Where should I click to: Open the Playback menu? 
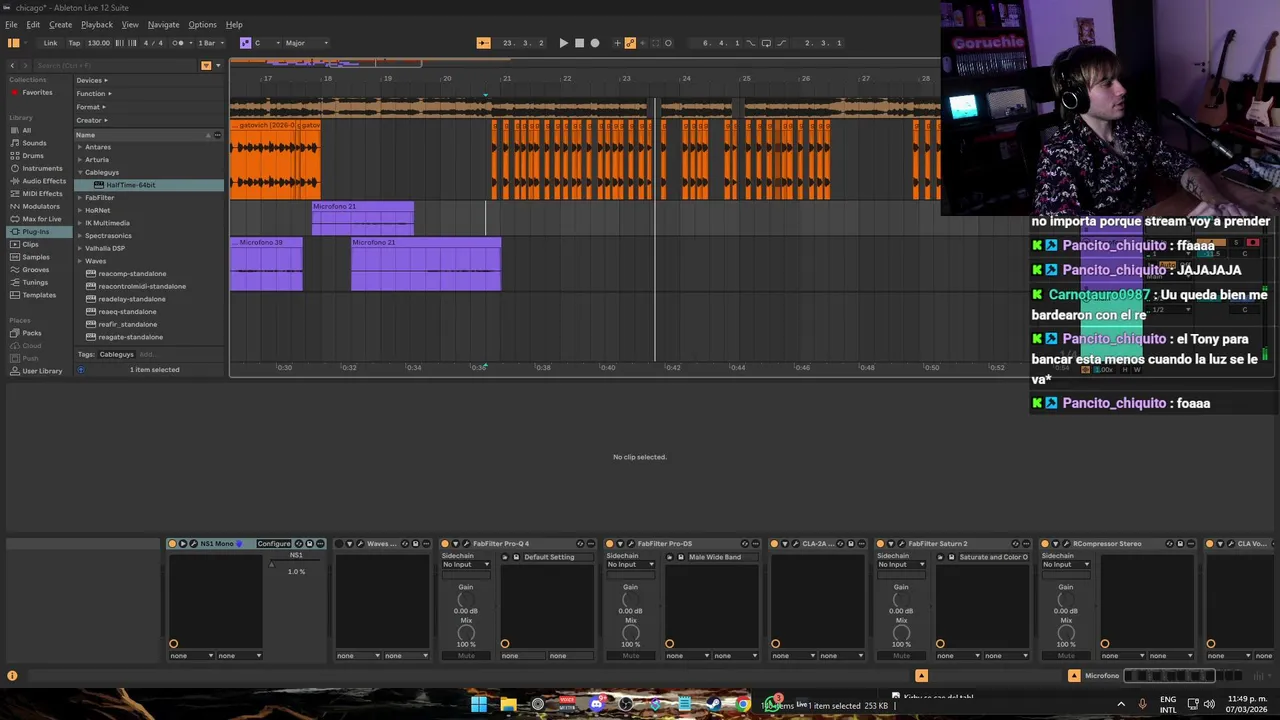click(x=97, y=24)
